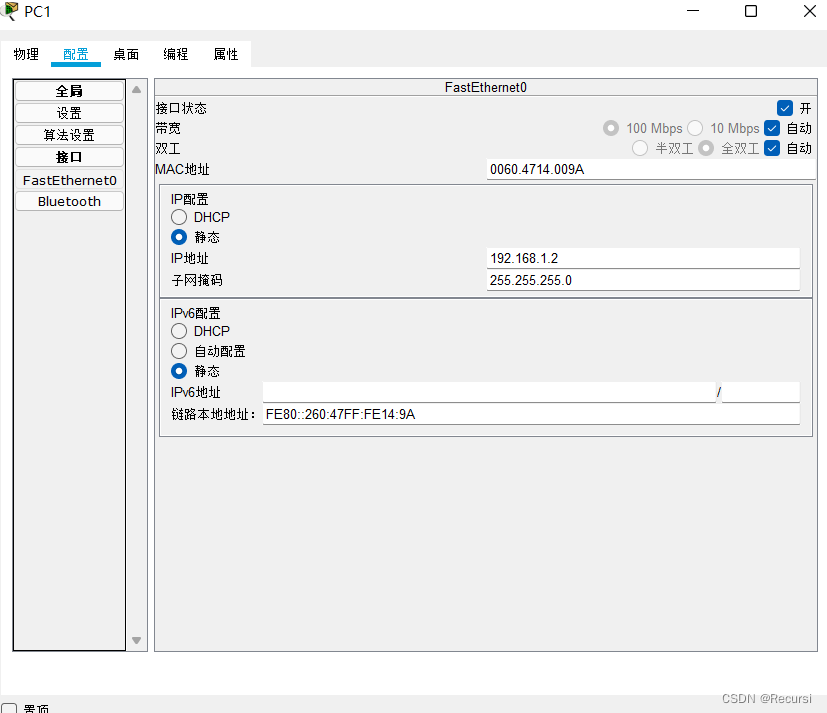
Task: Select the 100 Mbps radio button
Action: 611,128
